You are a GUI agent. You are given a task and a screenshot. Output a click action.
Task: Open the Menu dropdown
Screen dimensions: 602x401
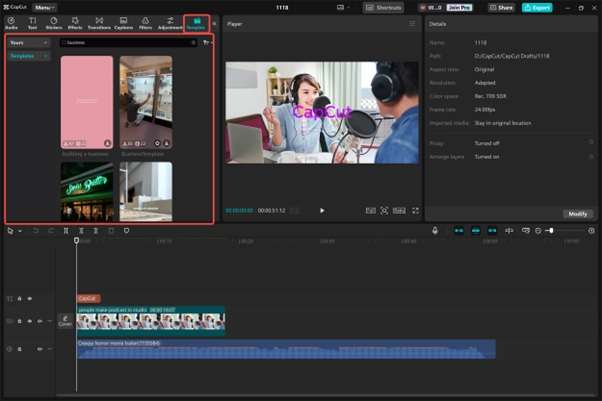45,7
